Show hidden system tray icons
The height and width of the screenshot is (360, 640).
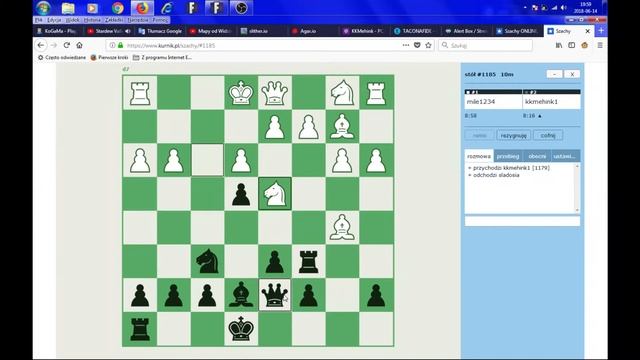point(525,8)
